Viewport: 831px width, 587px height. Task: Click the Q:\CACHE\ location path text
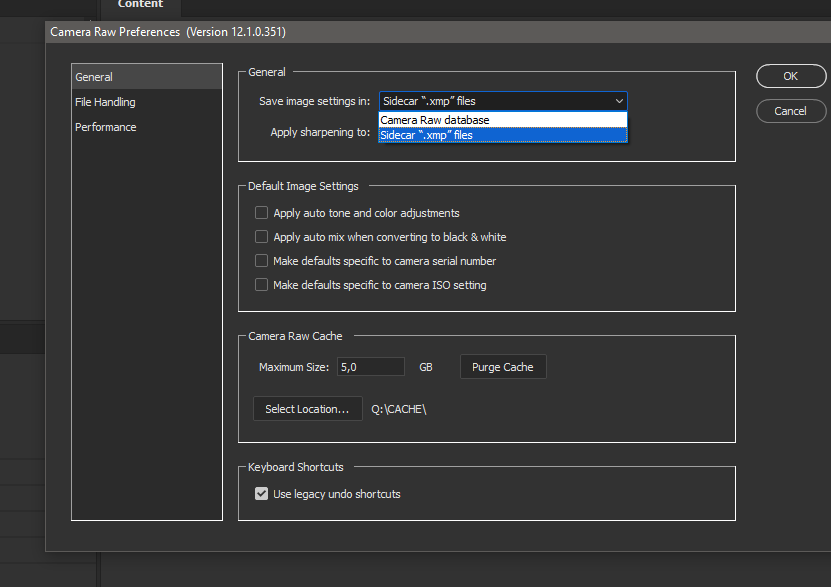[x=399, y=409]
